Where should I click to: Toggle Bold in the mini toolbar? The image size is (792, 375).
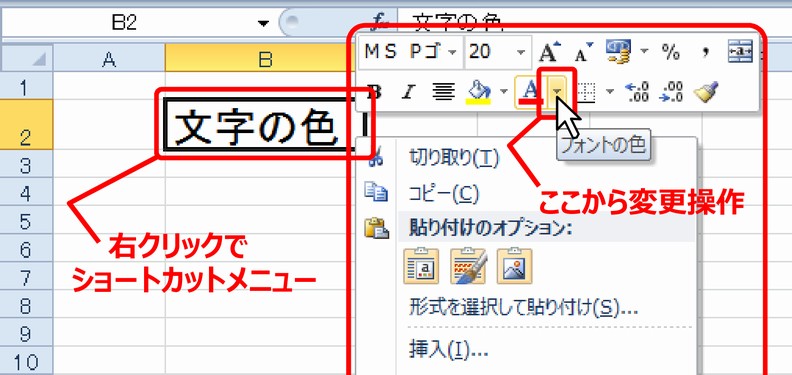click(x=374, y=92)
